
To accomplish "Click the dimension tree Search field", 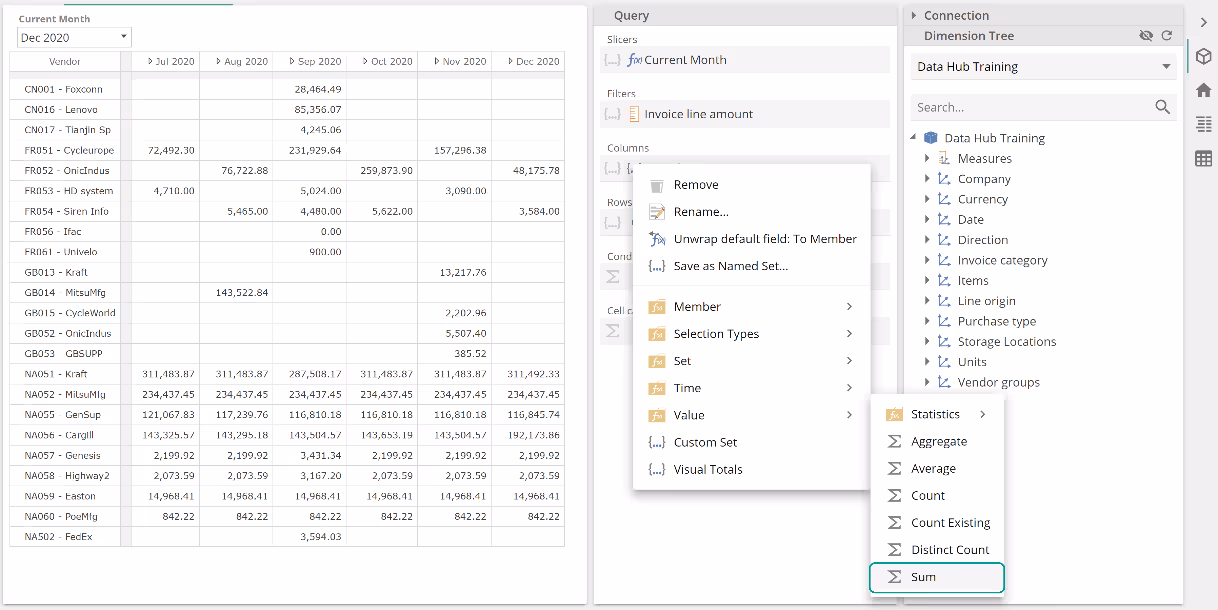I will [x=1030, y=107].
